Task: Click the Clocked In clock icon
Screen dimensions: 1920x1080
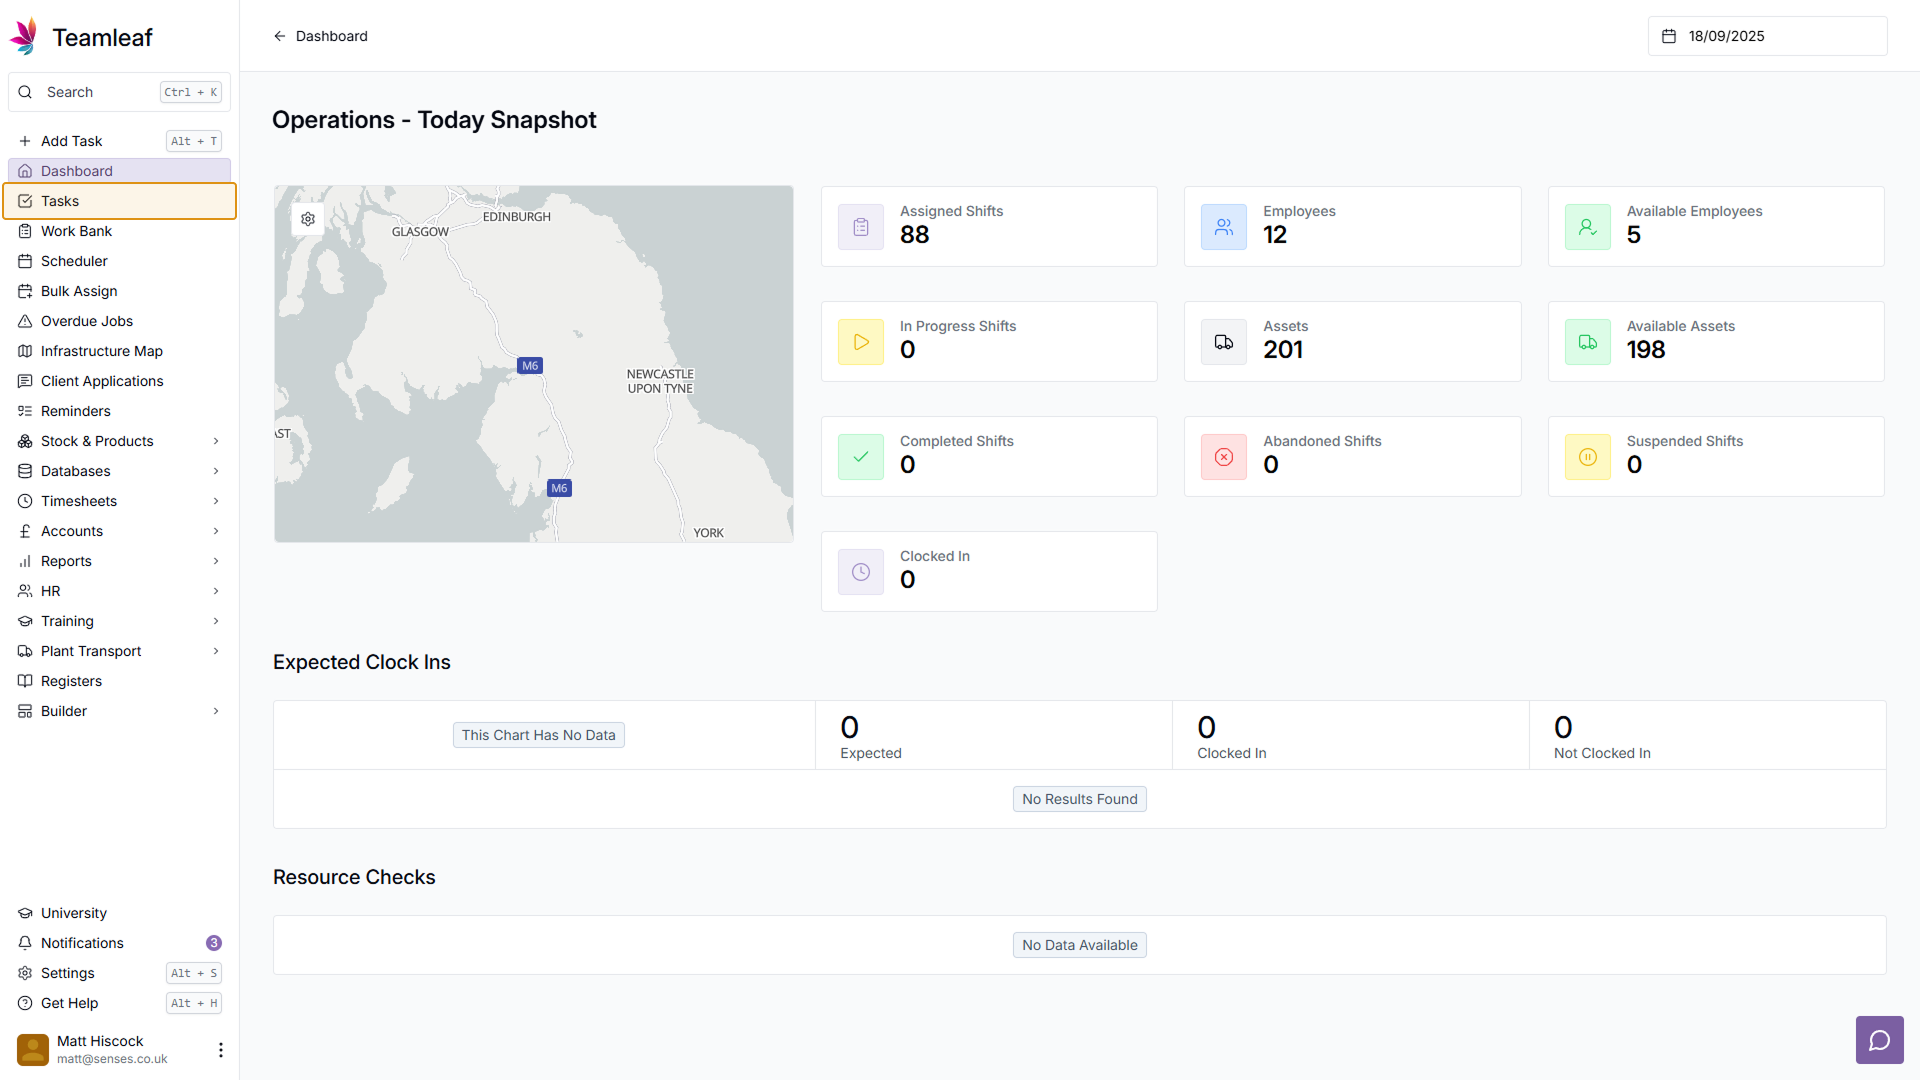Action: [860, 572]
